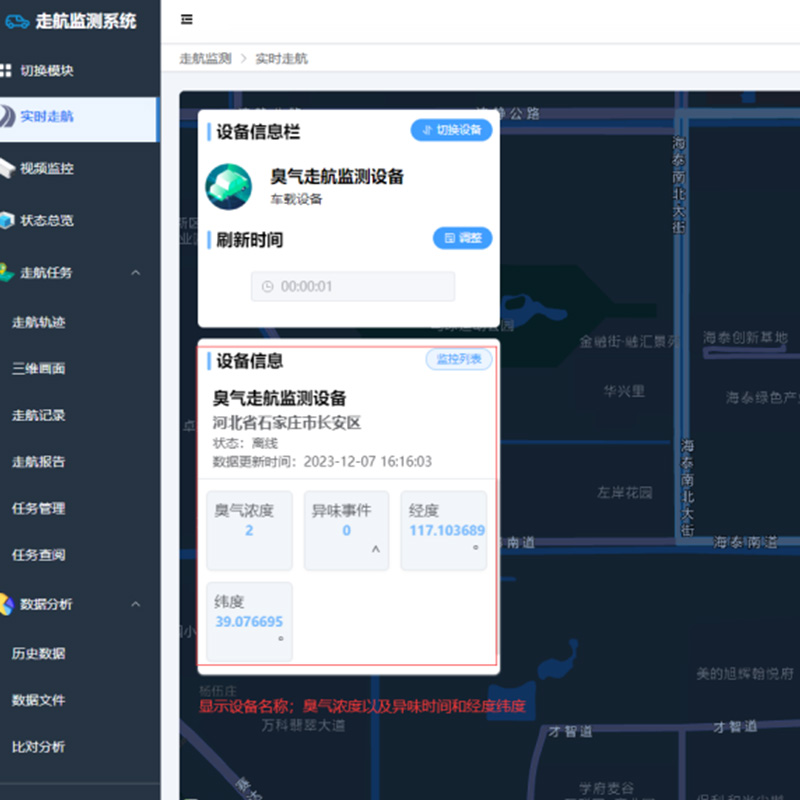Click the 视频监控 camera icon
800x800 pixels.
(x=7, y=168)
